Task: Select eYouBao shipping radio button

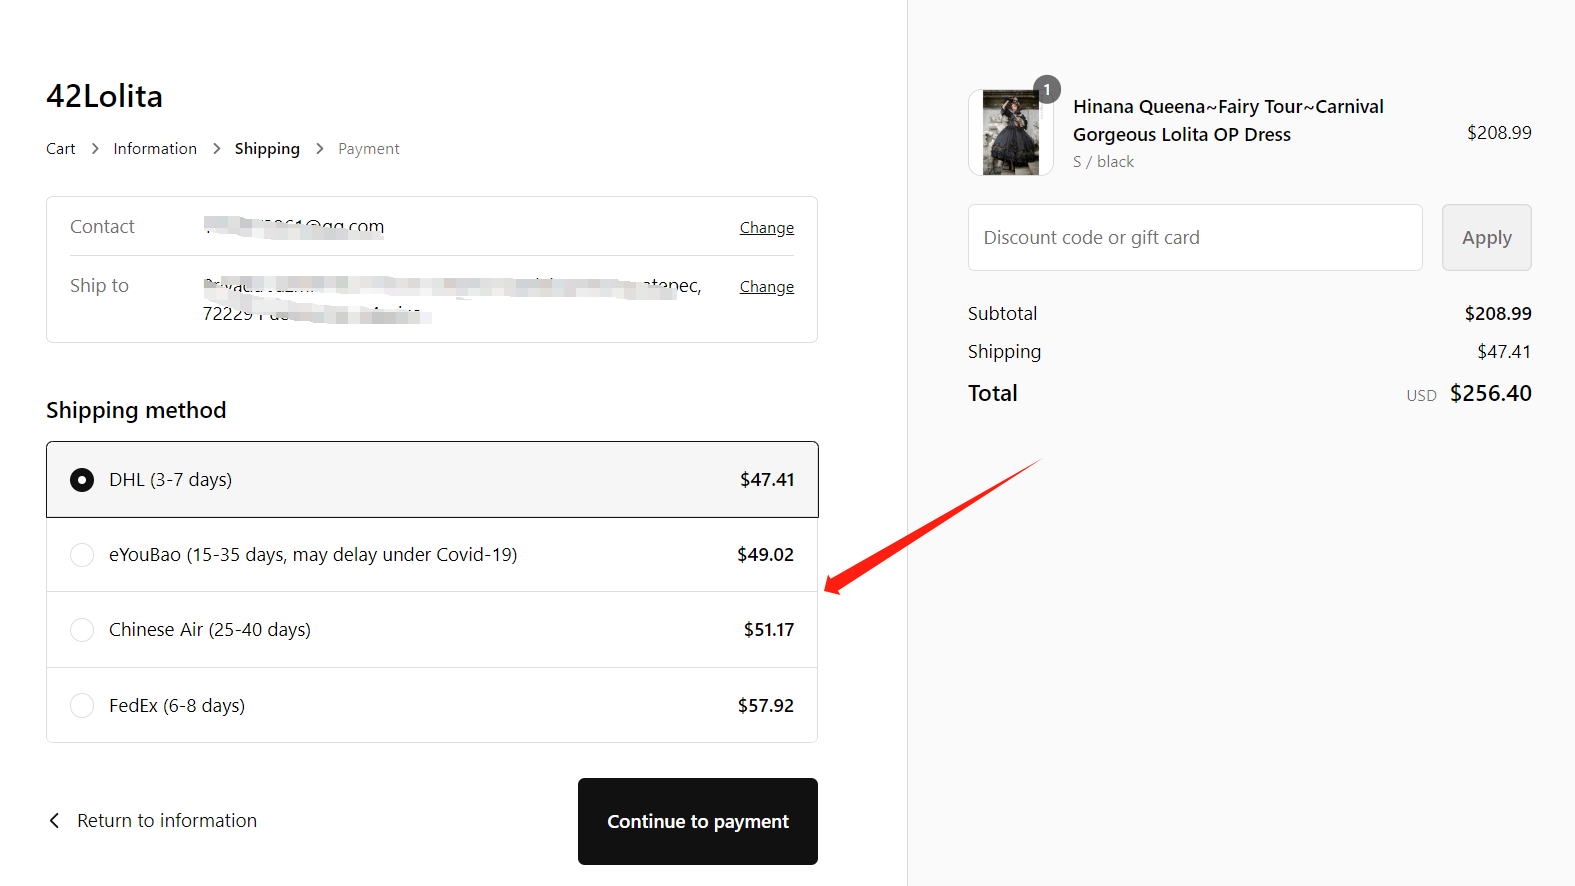Action: [x=82, y=555]
